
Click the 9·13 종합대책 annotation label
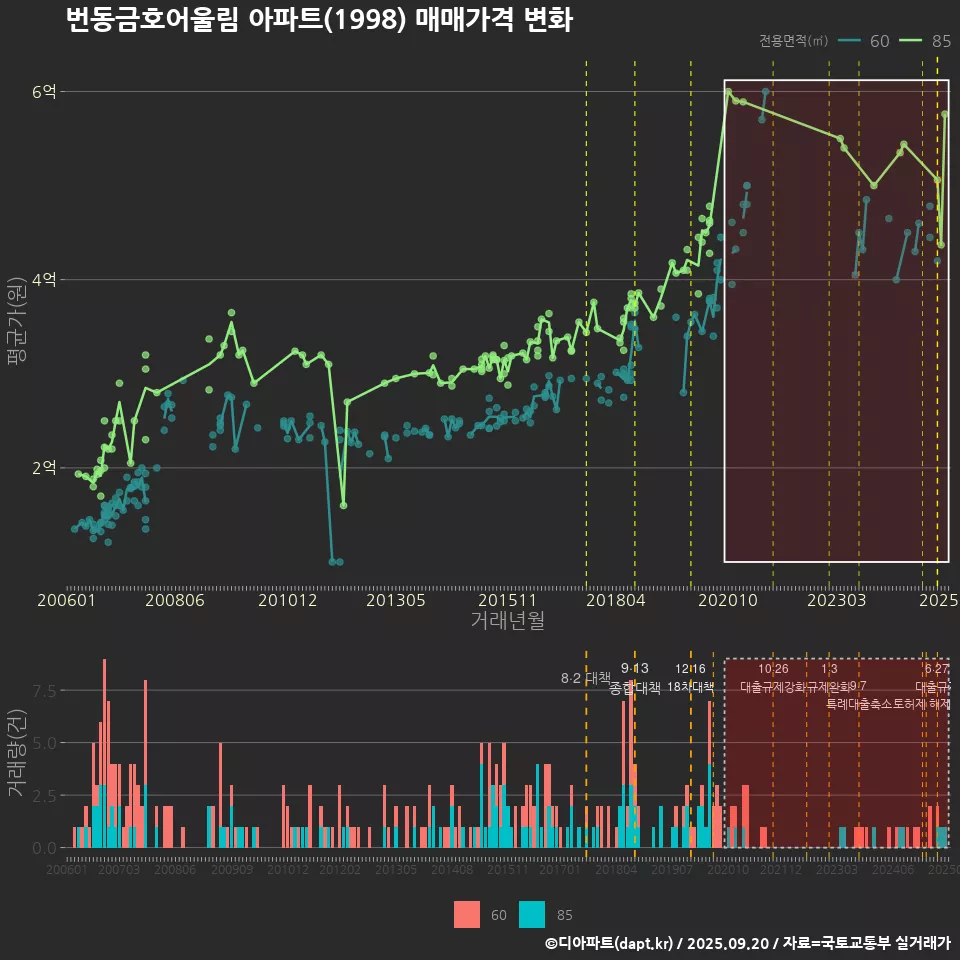tap(634, 678)
